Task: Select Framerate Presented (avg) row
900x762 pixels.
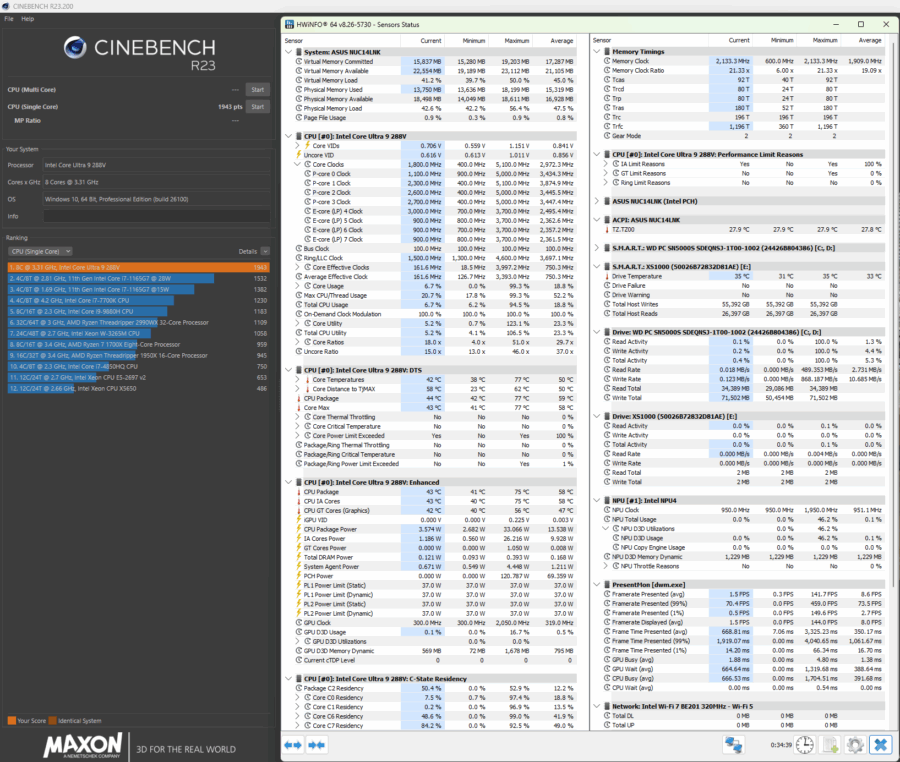Action: [743, 594]
